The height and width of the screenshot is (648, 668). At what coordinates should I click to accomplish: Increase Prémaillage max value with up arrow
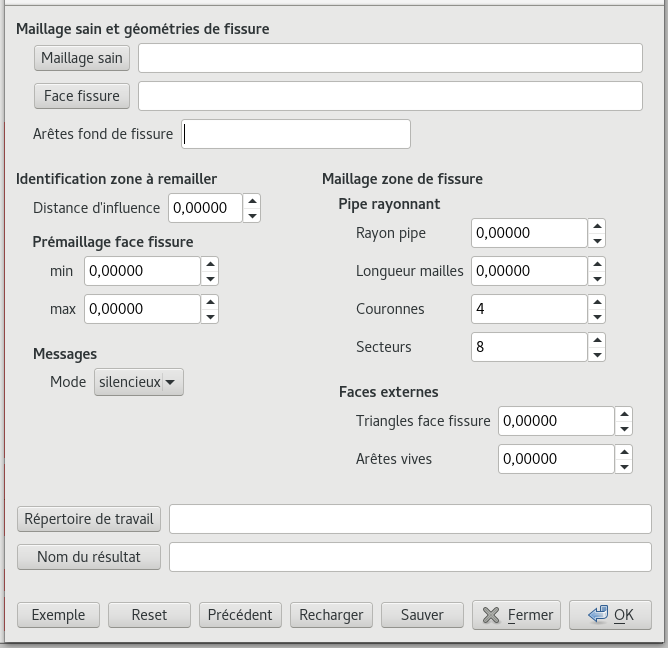click(210, 301)
